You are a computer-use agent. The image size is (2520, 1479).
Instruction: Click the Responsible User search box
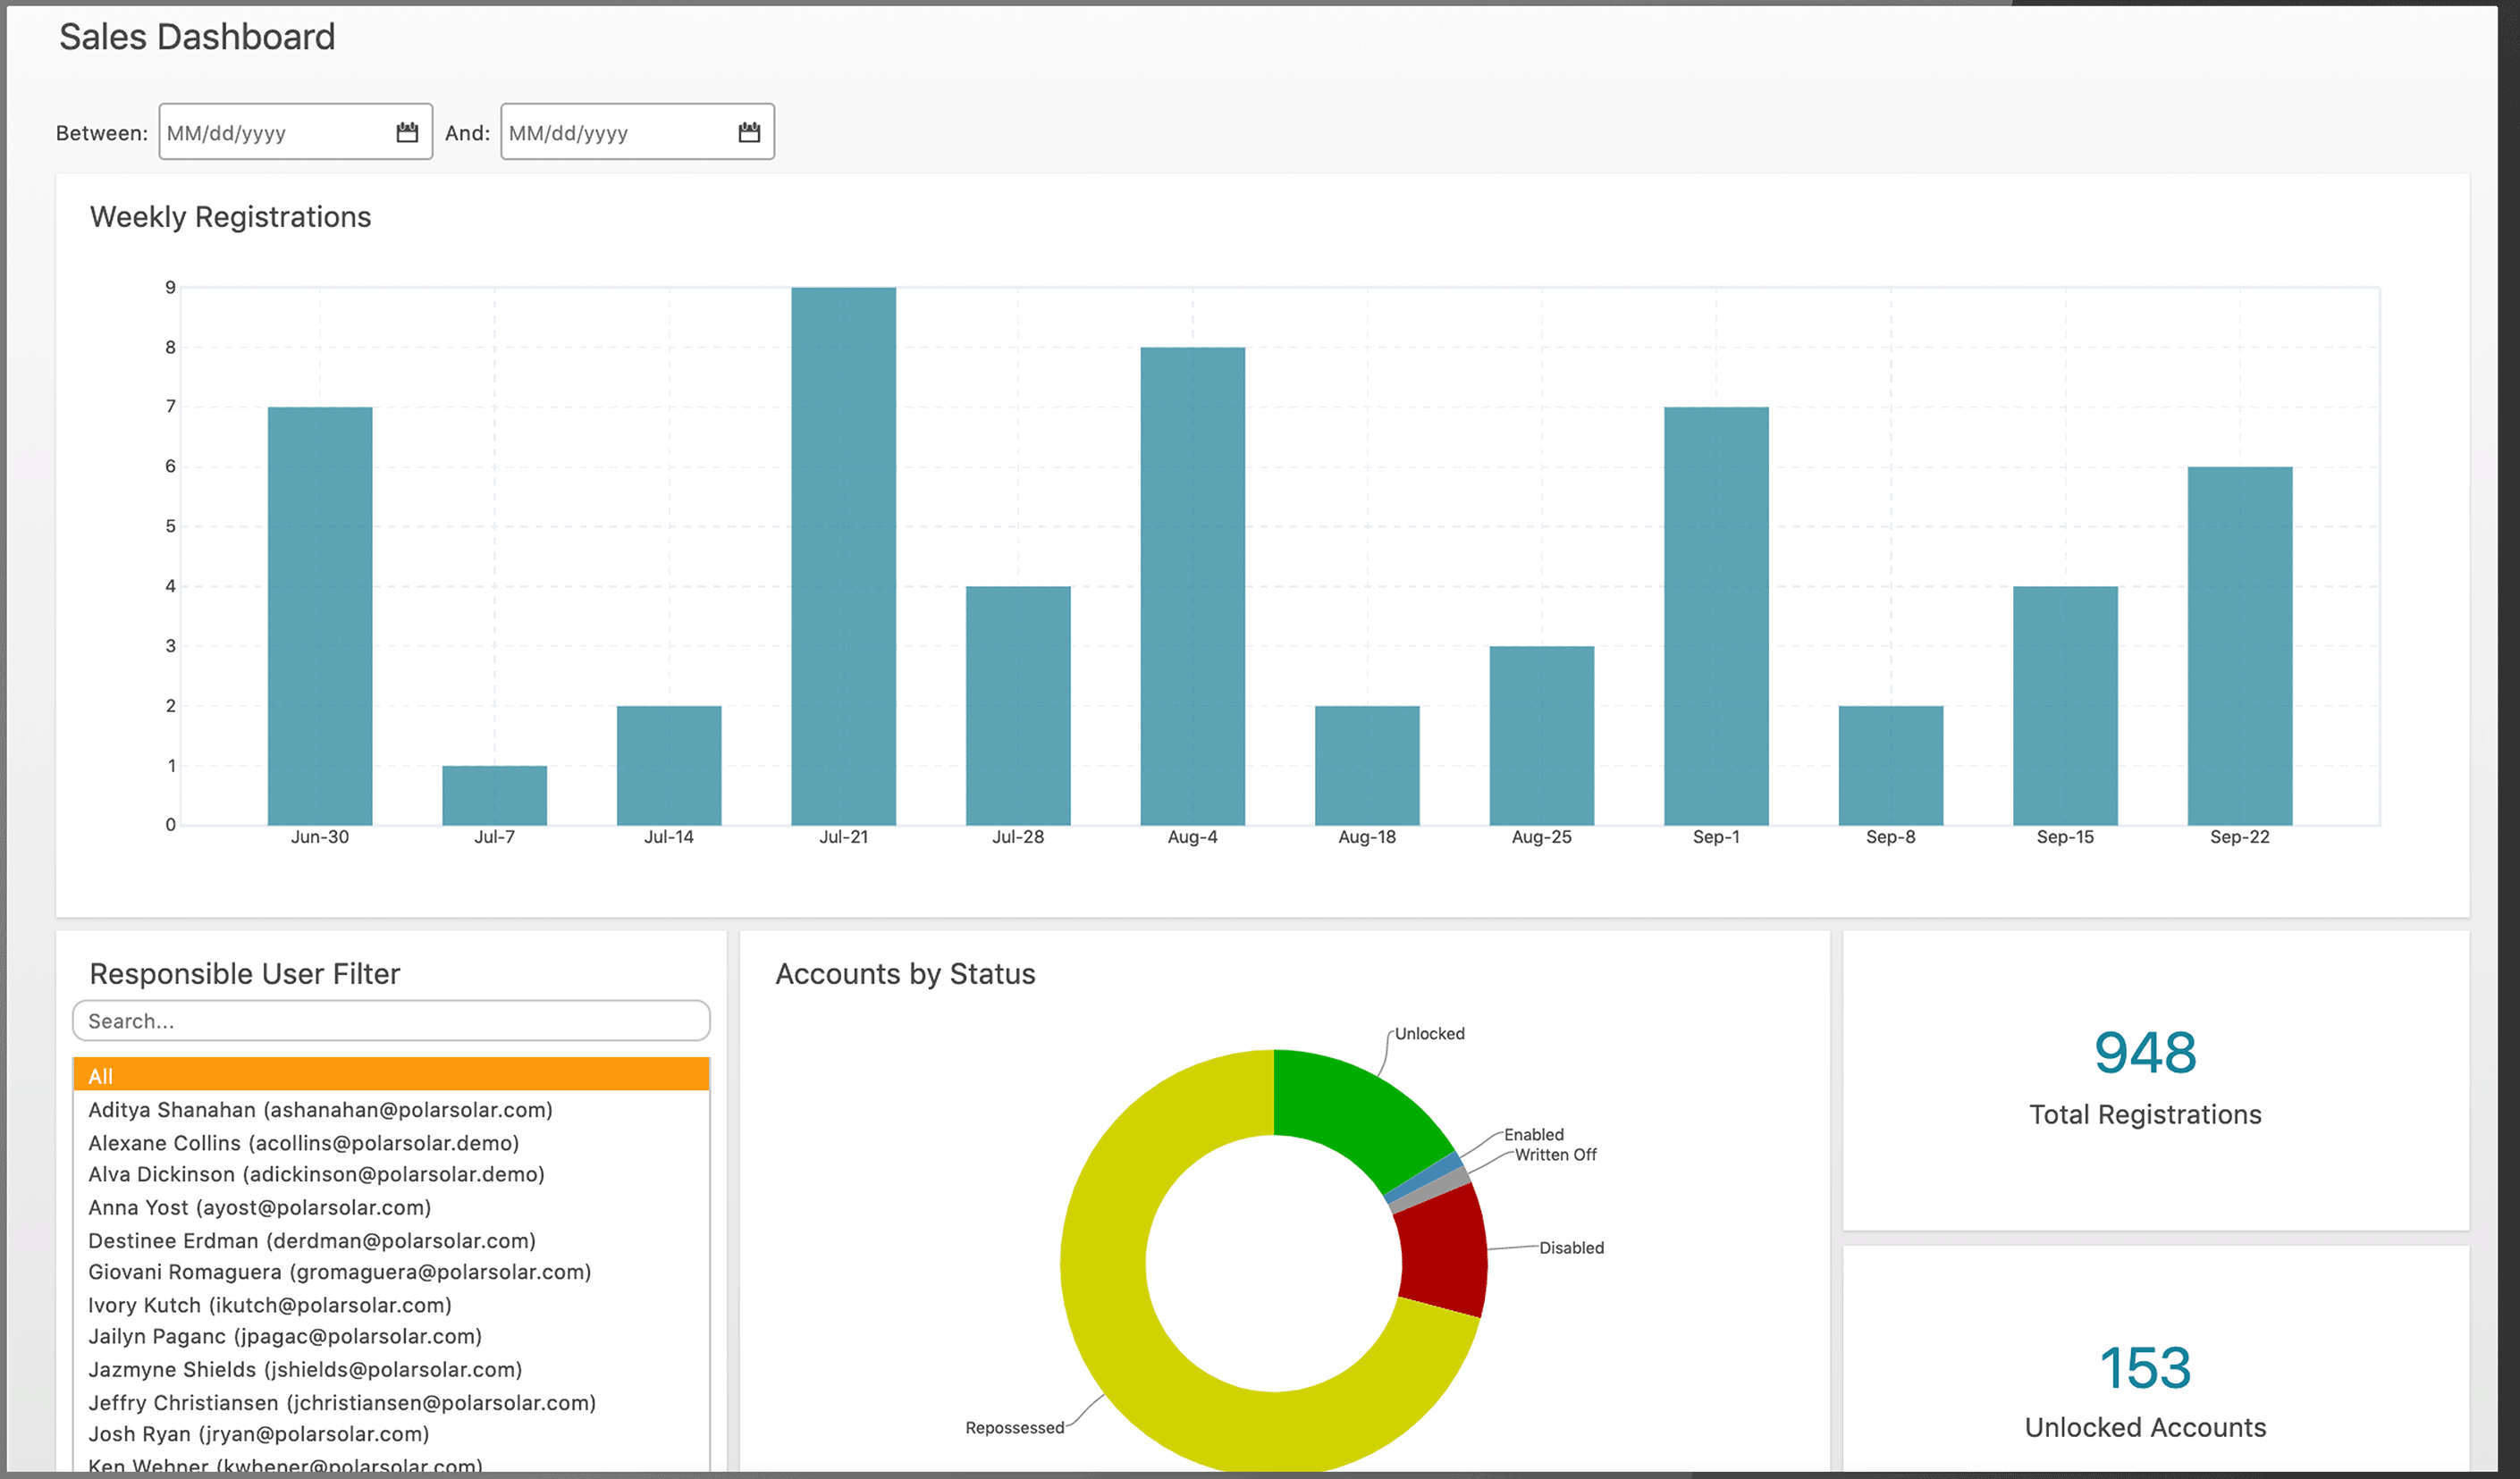pyautogui.click(x=391, y=1021)
